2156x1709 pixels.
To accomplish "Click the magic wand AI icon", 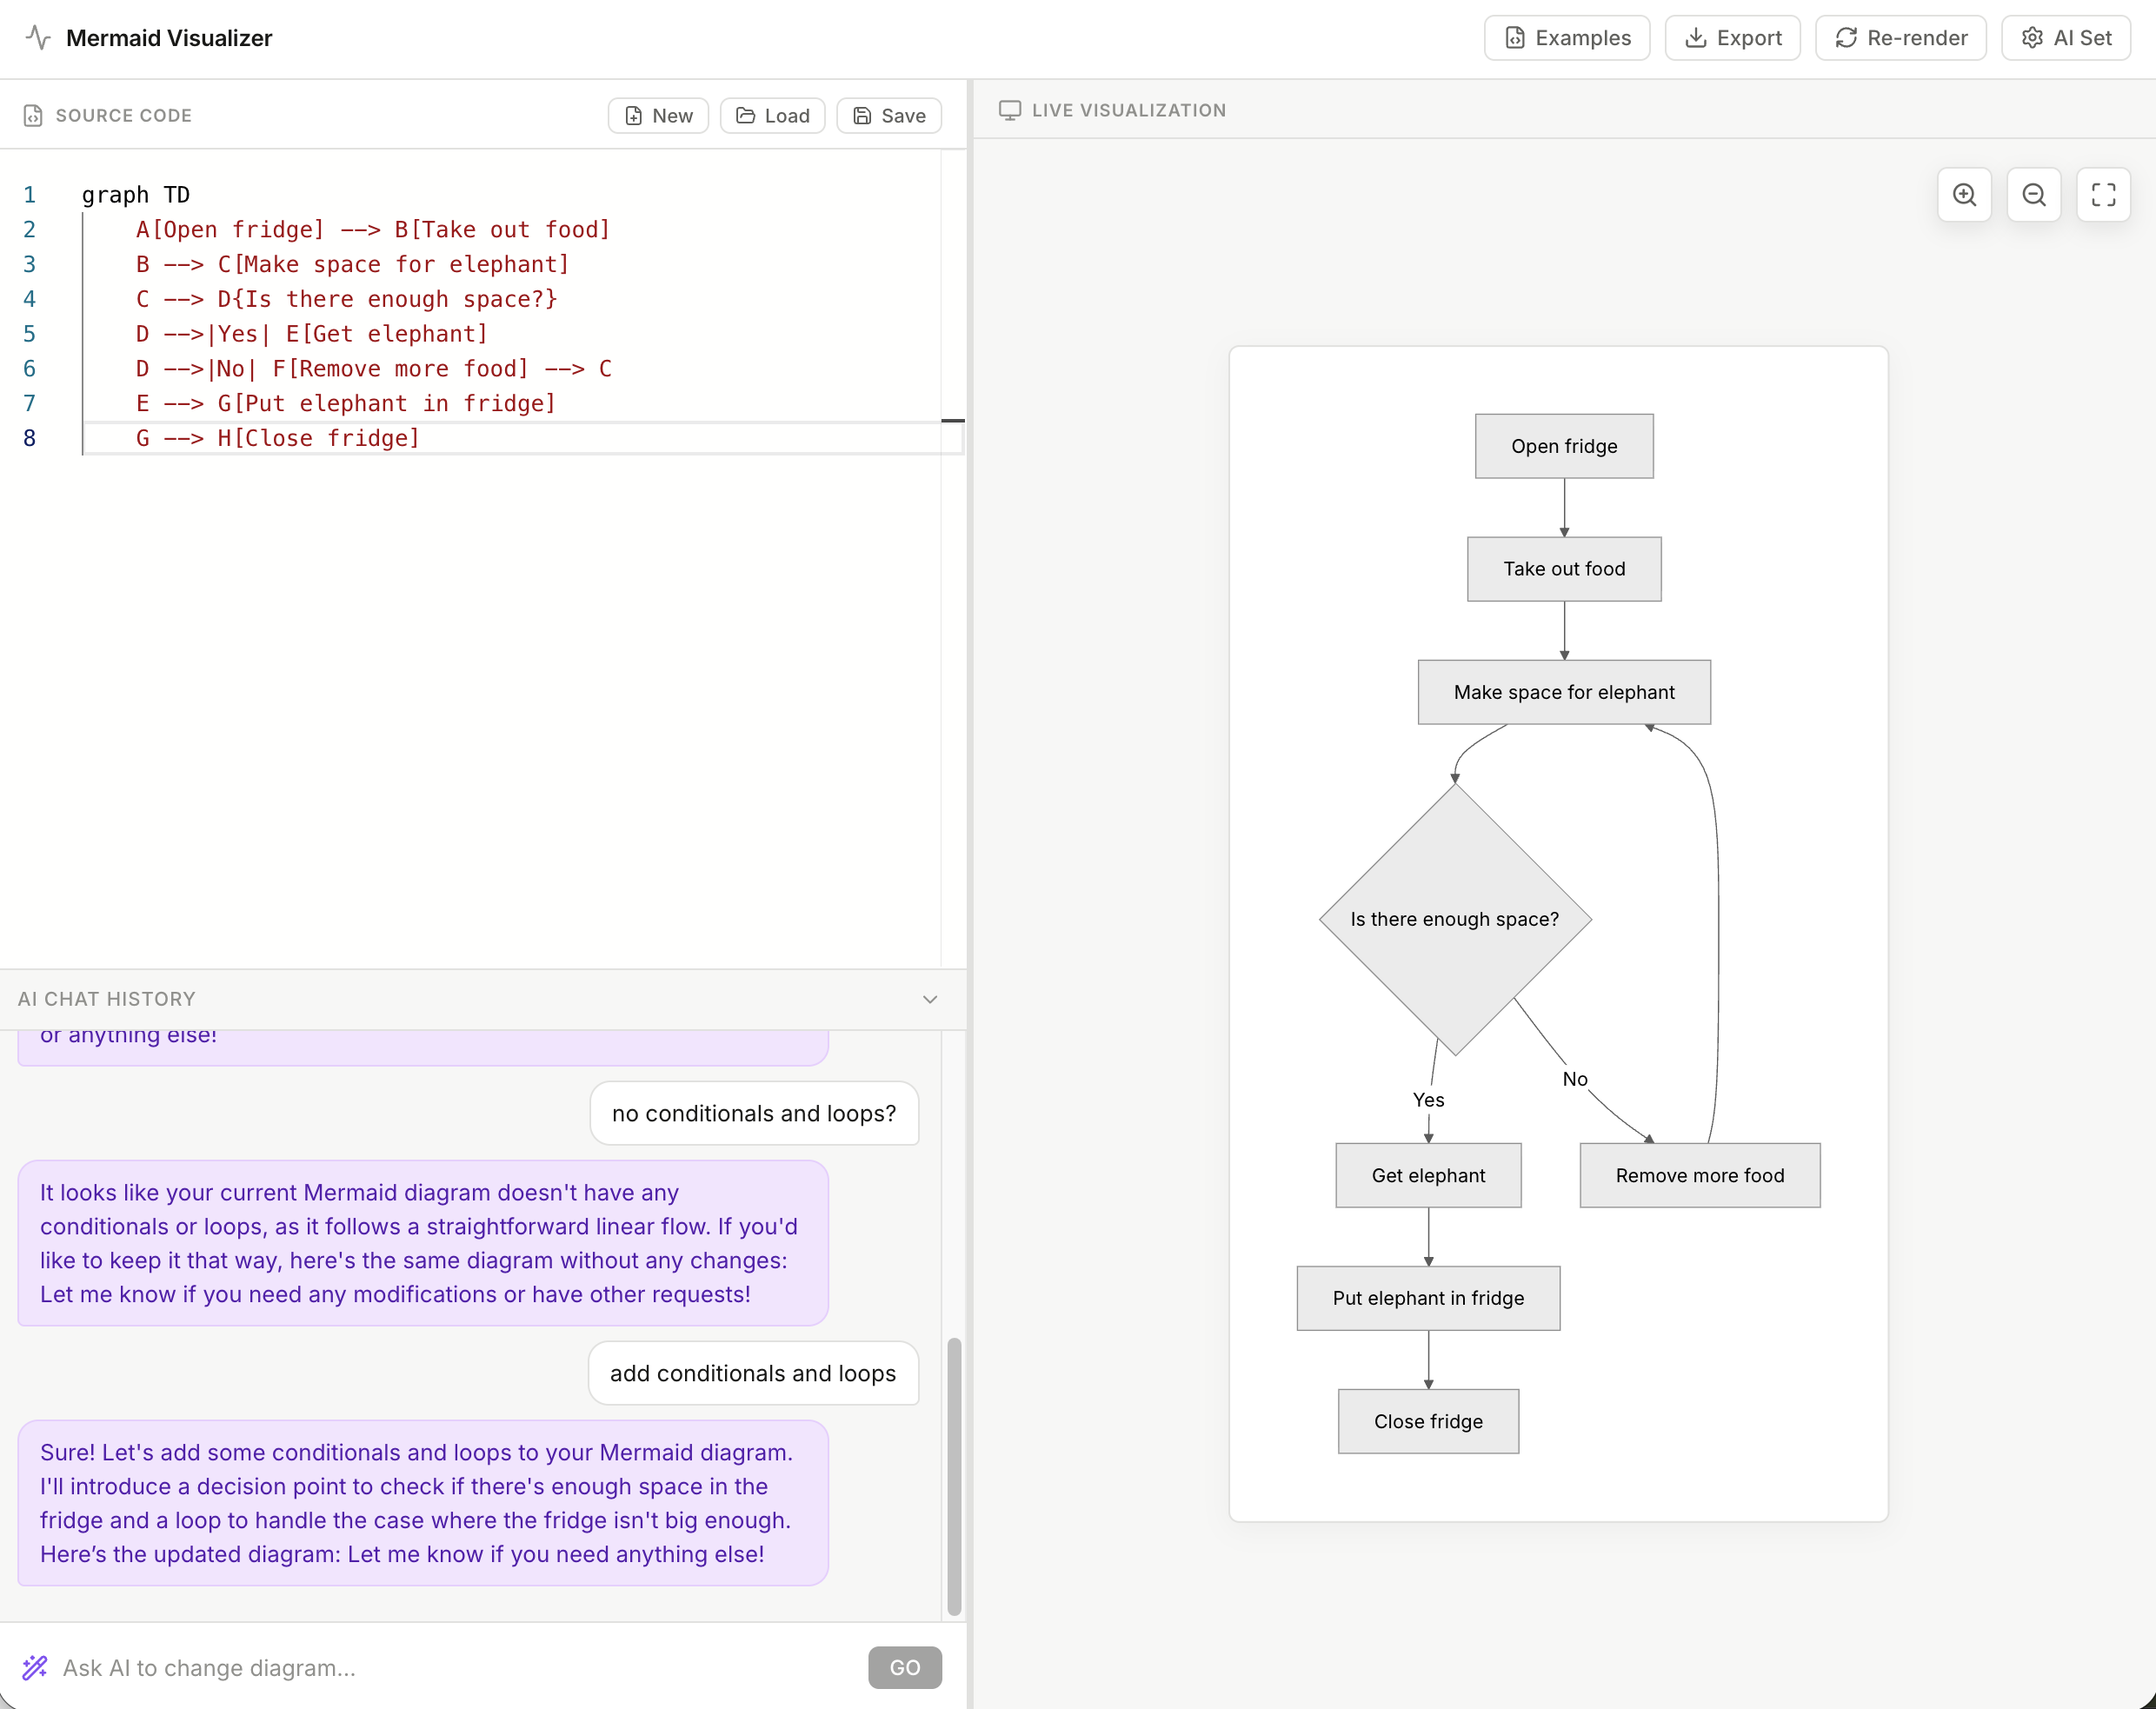I will pos(35,1667).
